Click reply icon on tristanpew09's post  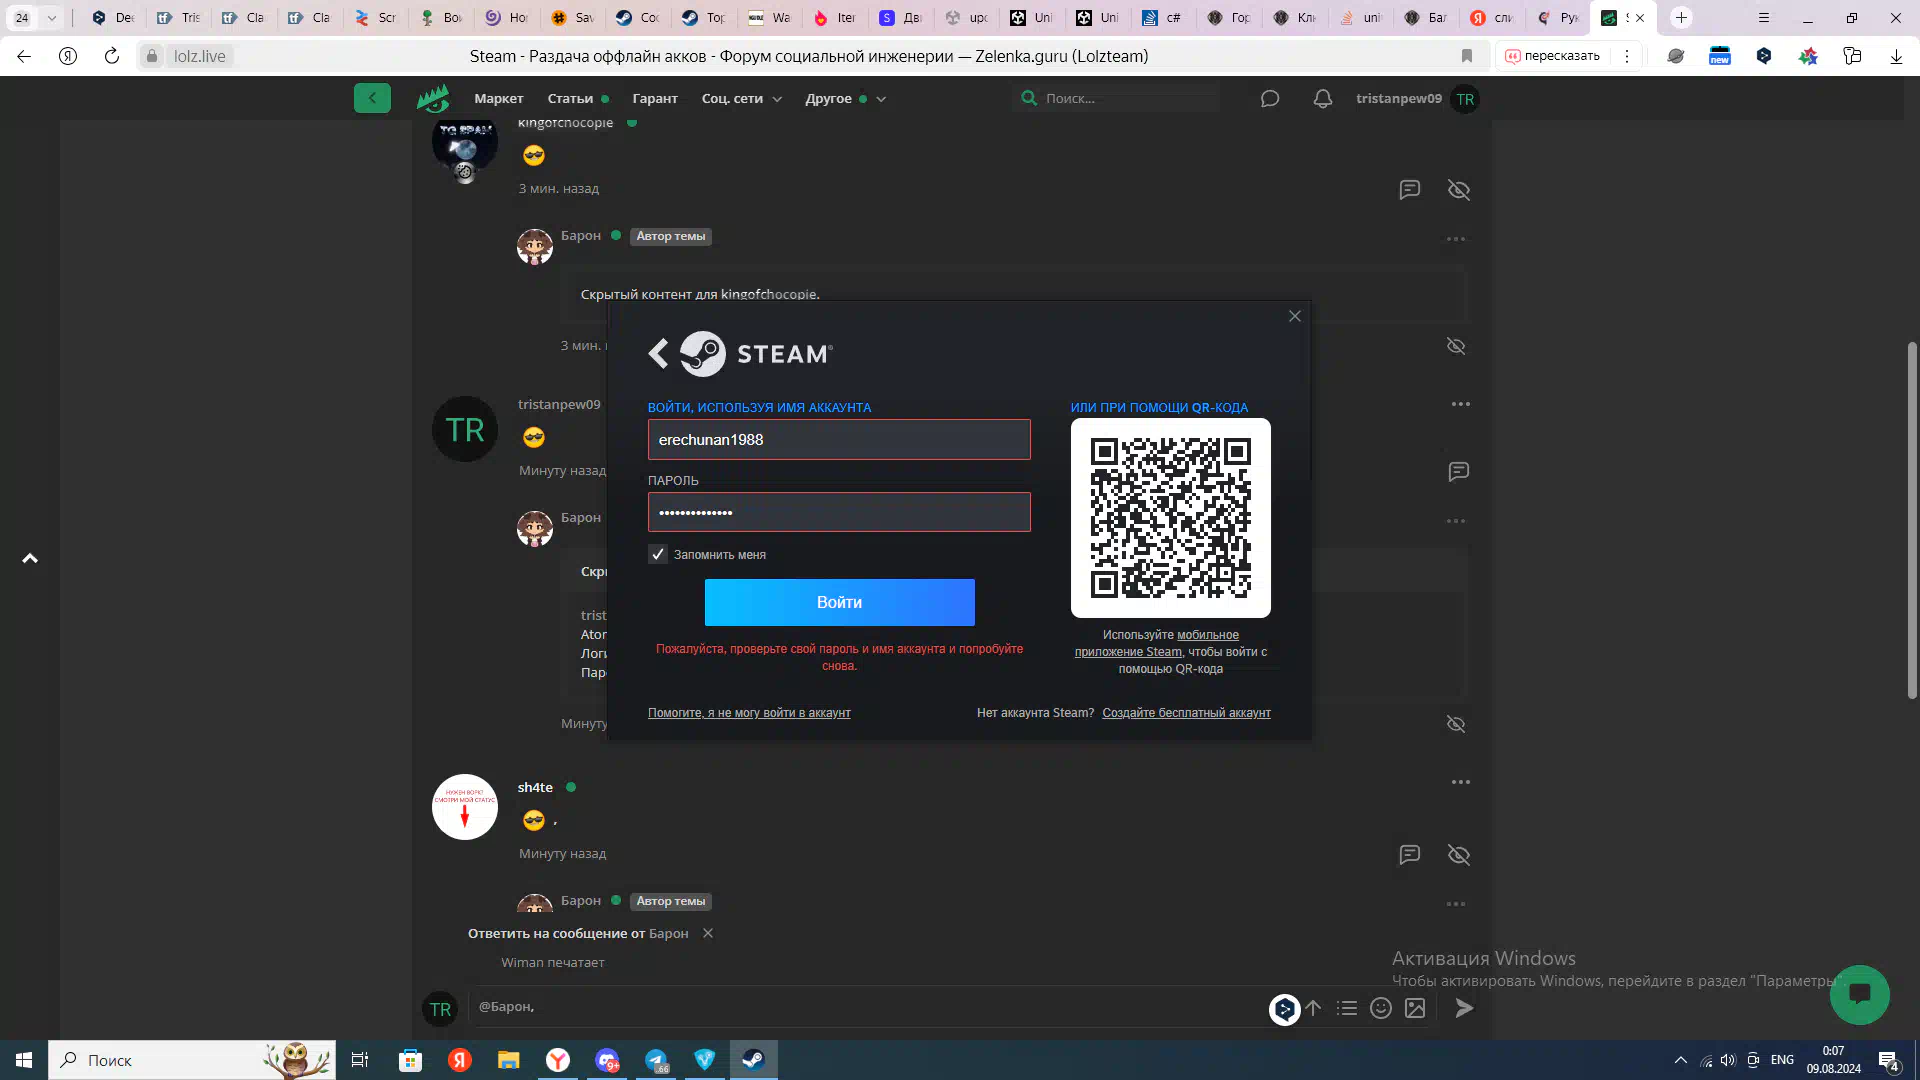pos(1459,471)
